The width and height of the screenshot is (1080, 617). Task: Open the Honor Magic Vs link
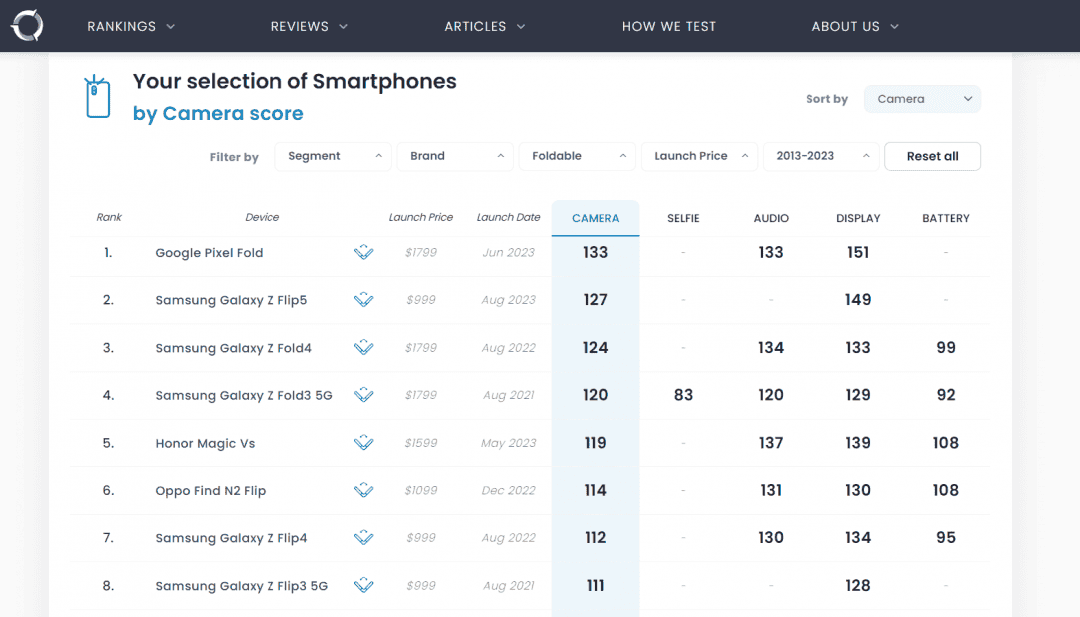point(205,443)
